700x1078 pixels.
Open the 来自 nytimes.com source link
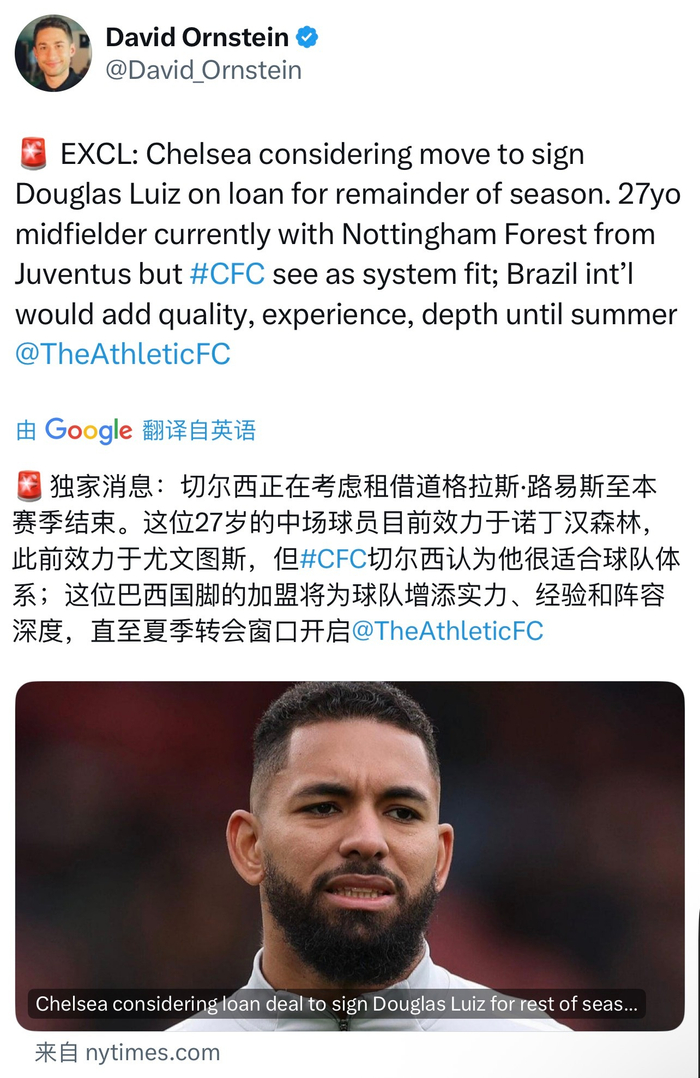(x=127, y=1052)
